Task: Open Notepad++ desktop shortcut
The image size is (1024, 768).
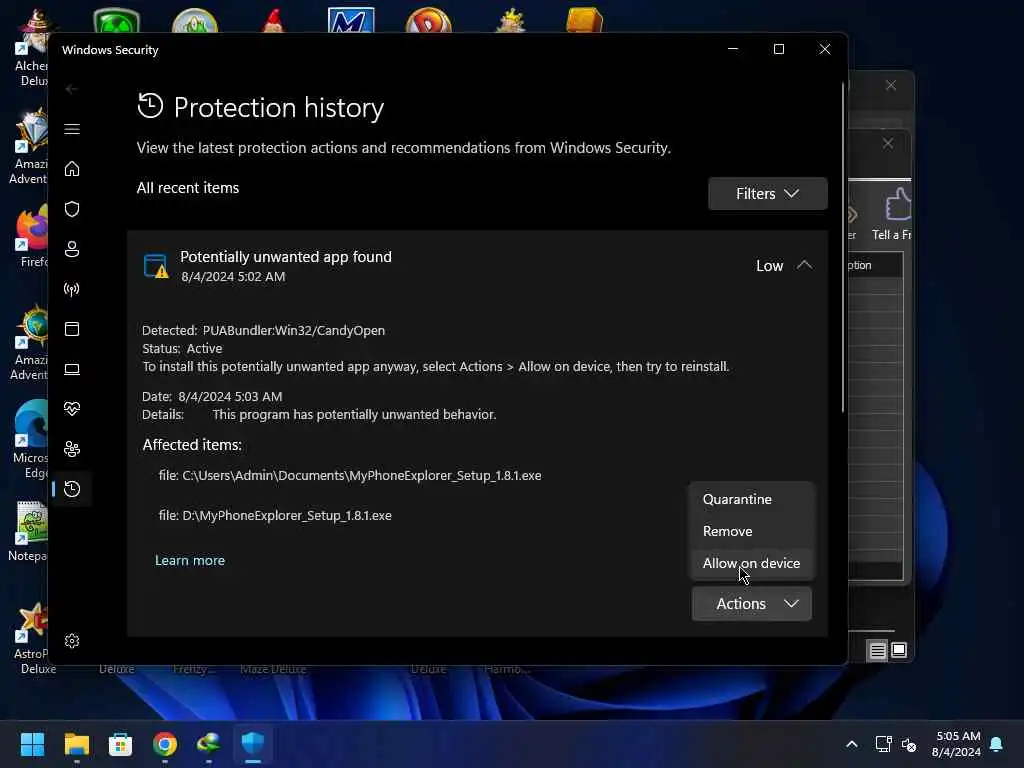Action: point(29,531)
